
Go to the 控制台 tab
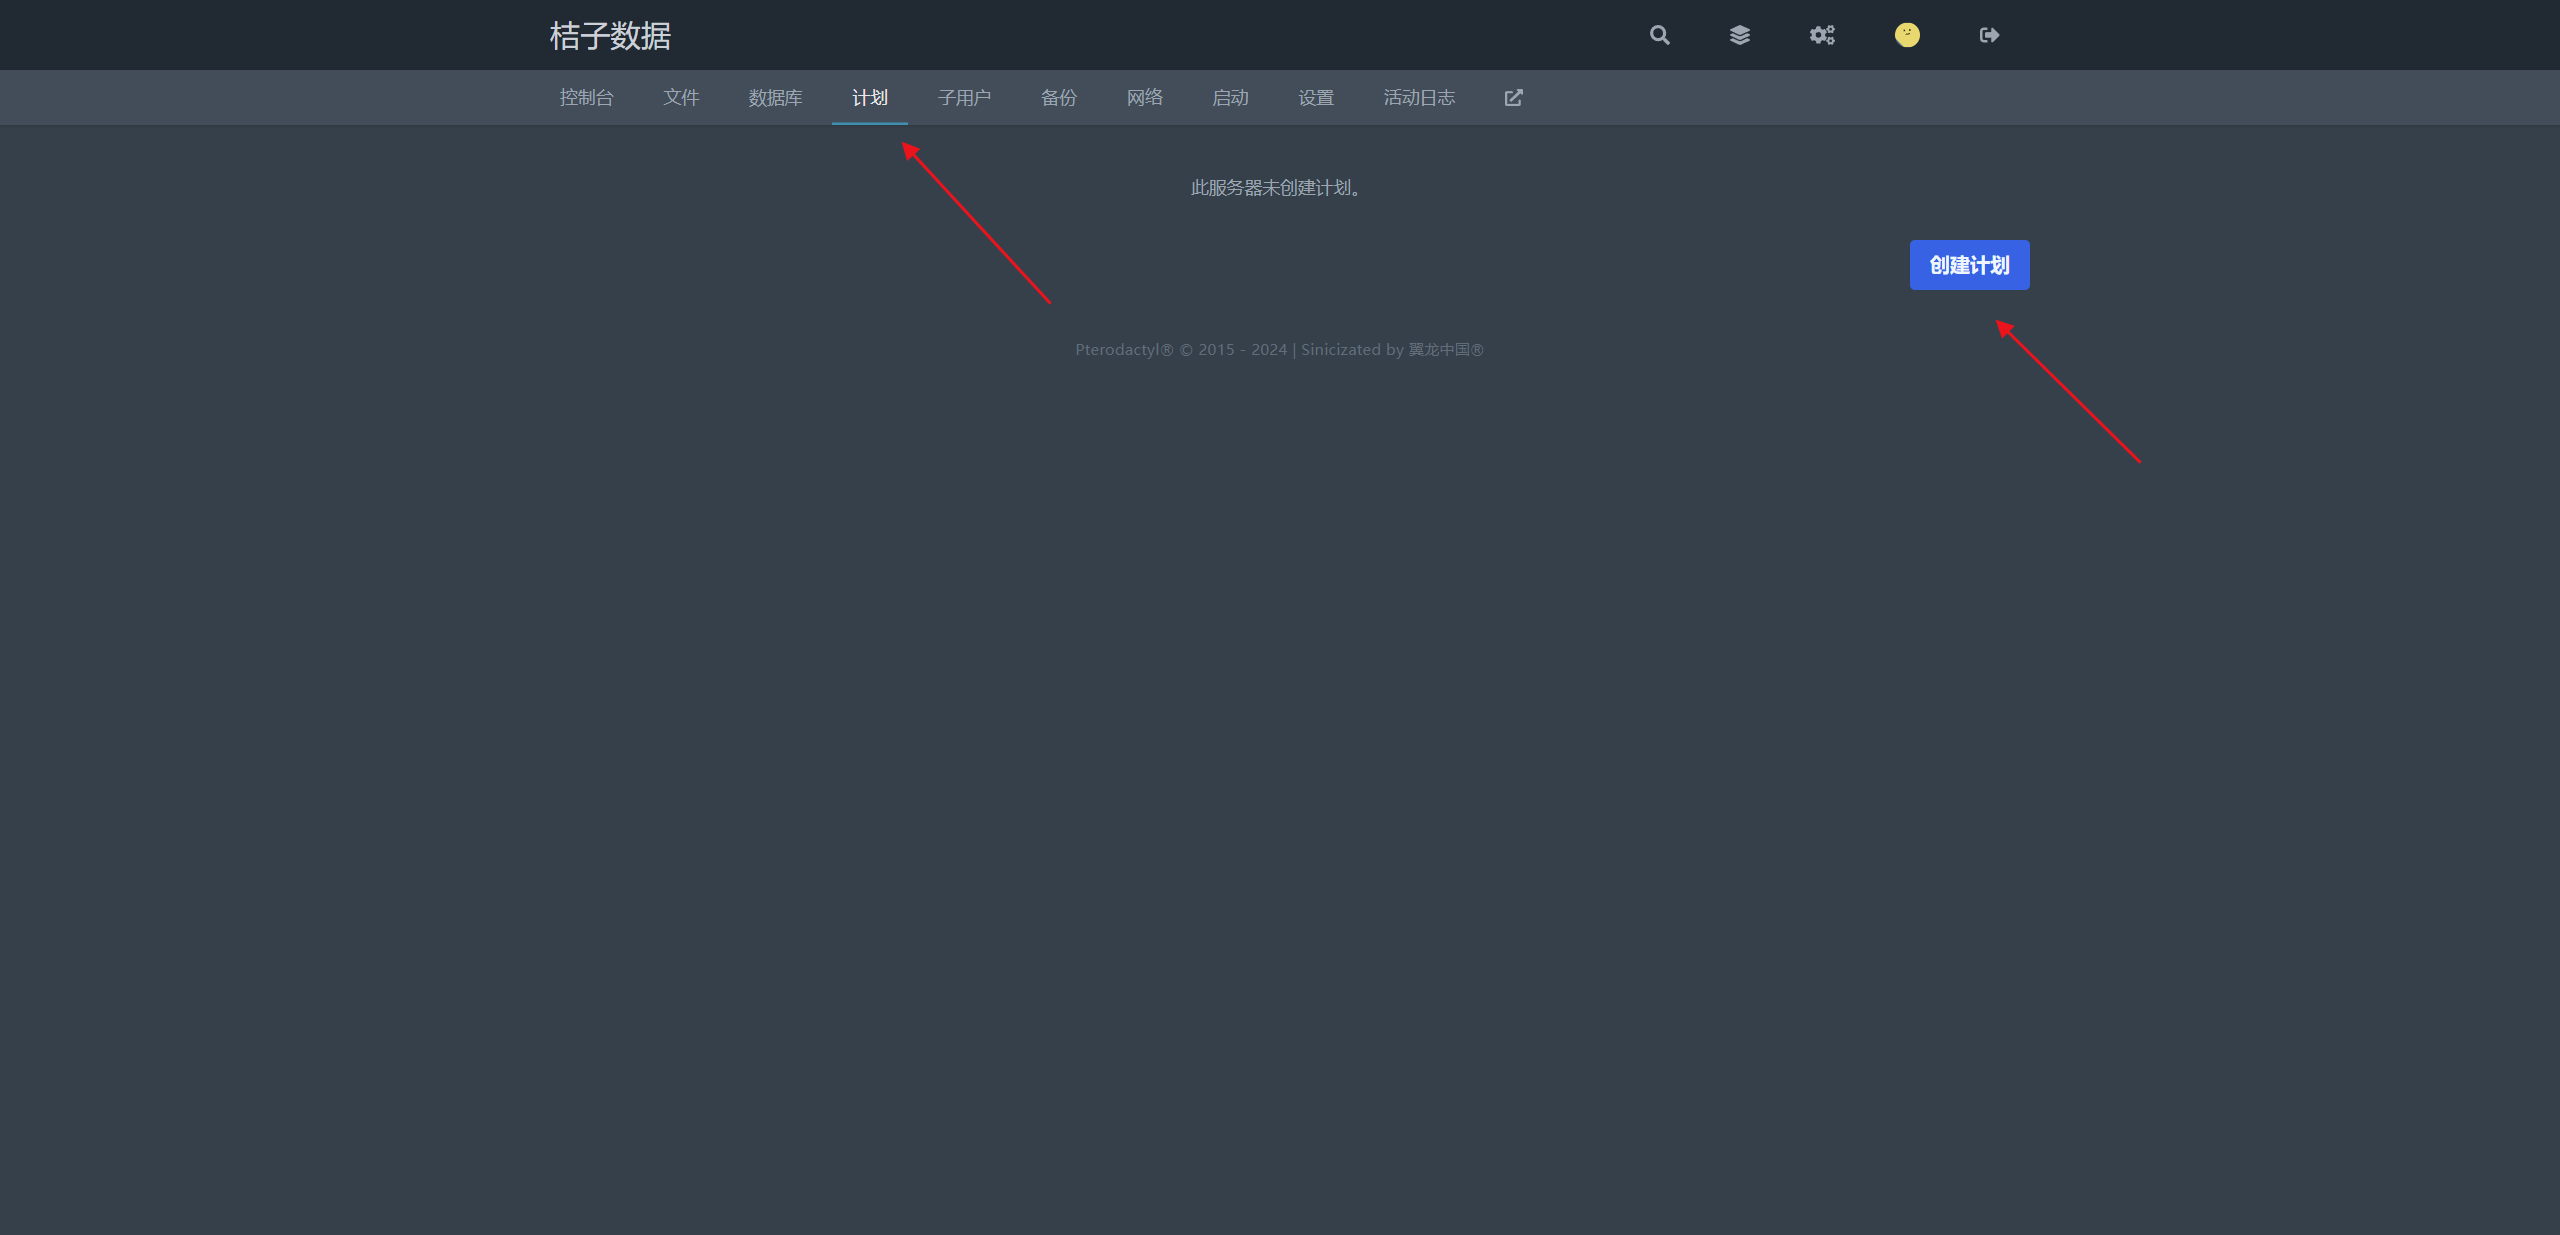pos(586,98)
